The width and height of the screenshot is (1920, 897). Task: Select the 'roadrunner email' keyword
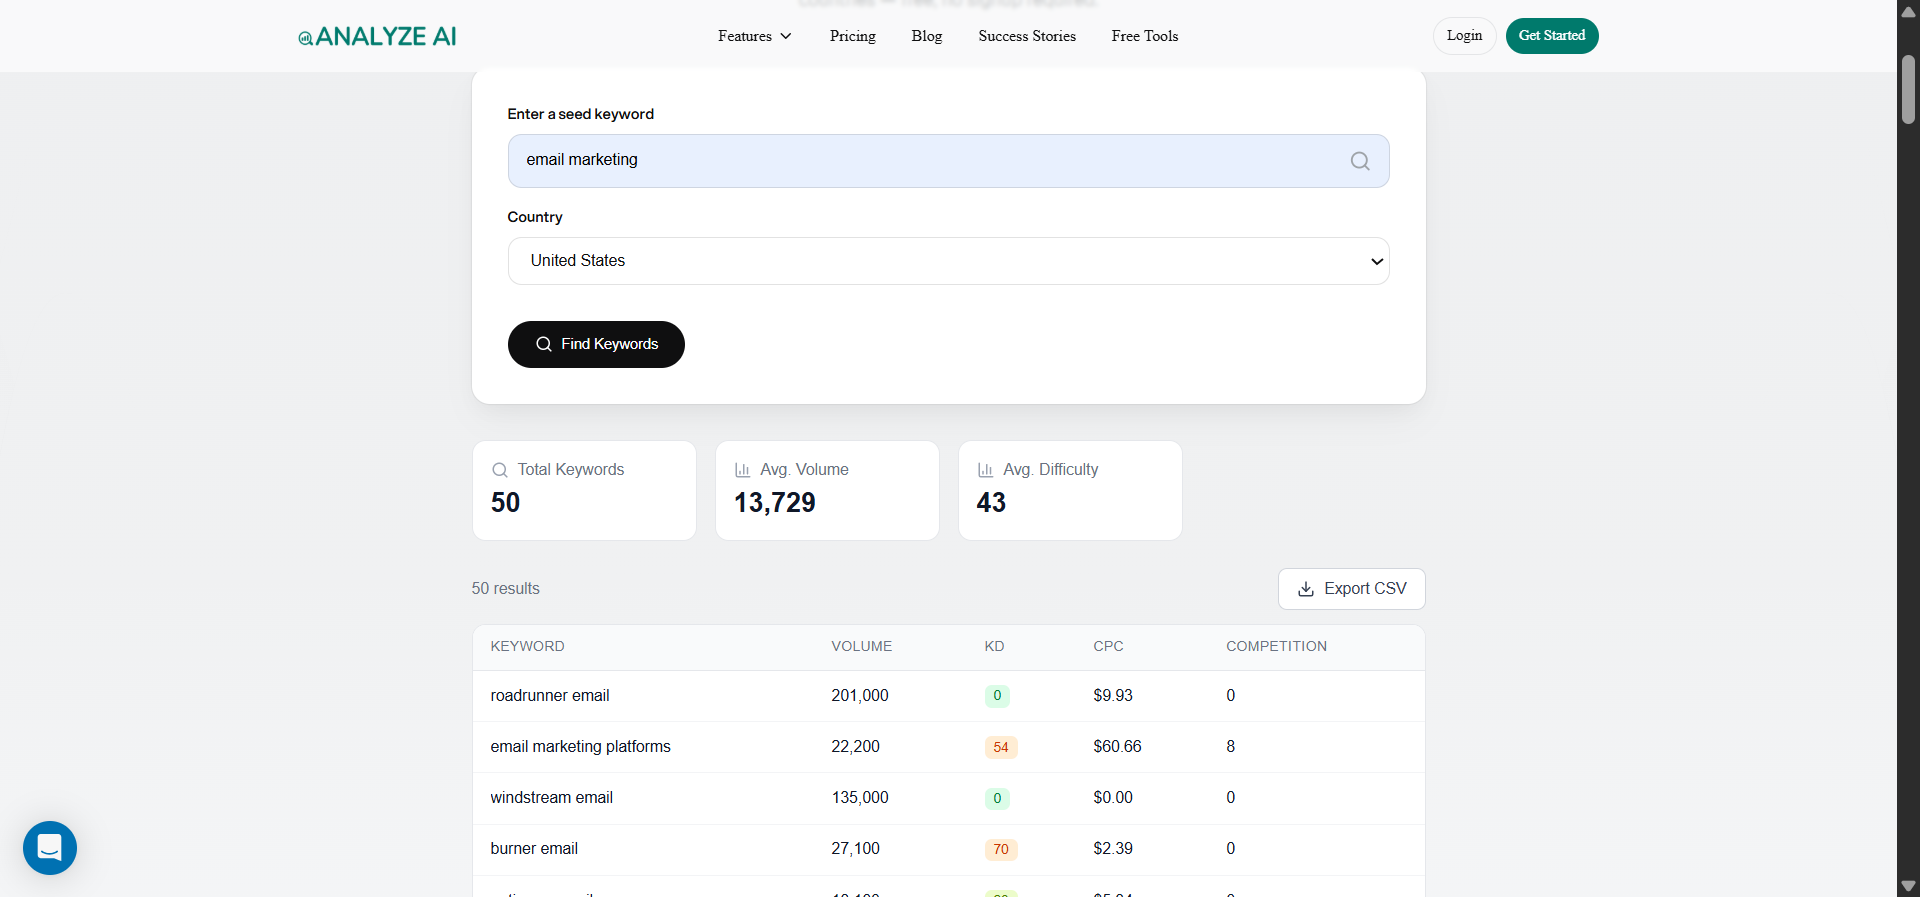[x=550, y=696]
